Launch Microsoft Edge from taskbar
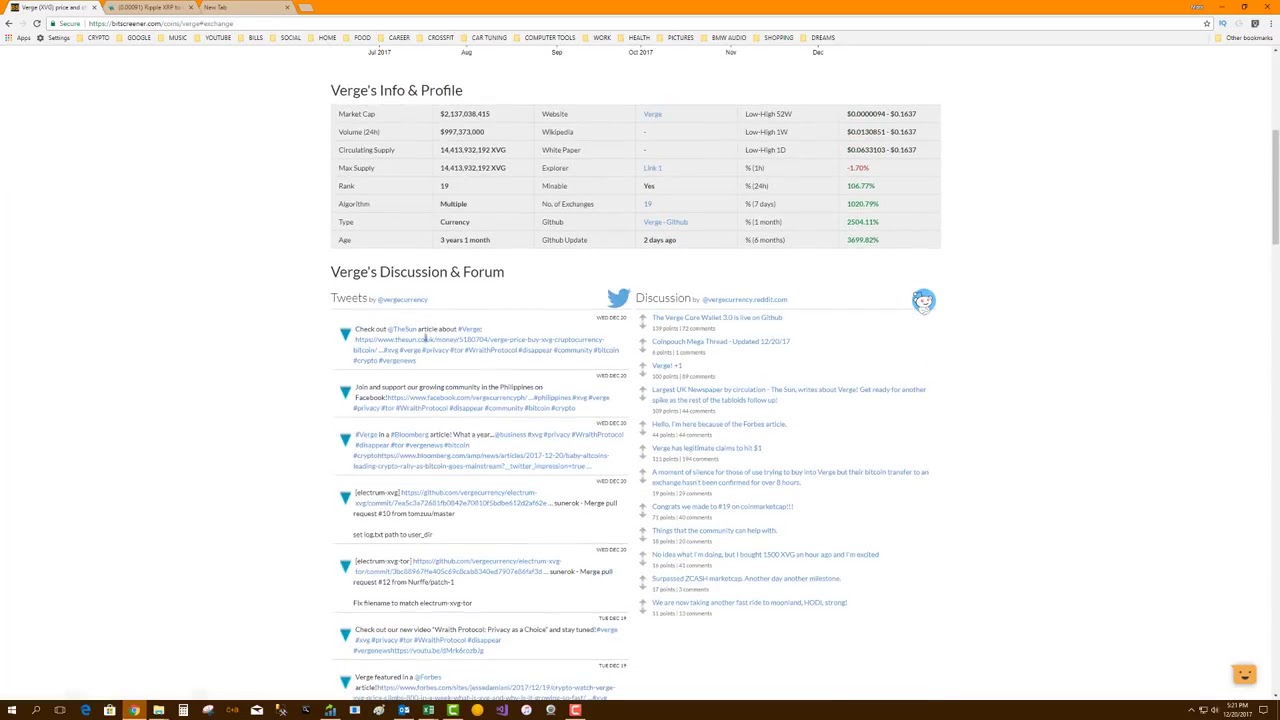The image size is (1280, 720). 85,711
